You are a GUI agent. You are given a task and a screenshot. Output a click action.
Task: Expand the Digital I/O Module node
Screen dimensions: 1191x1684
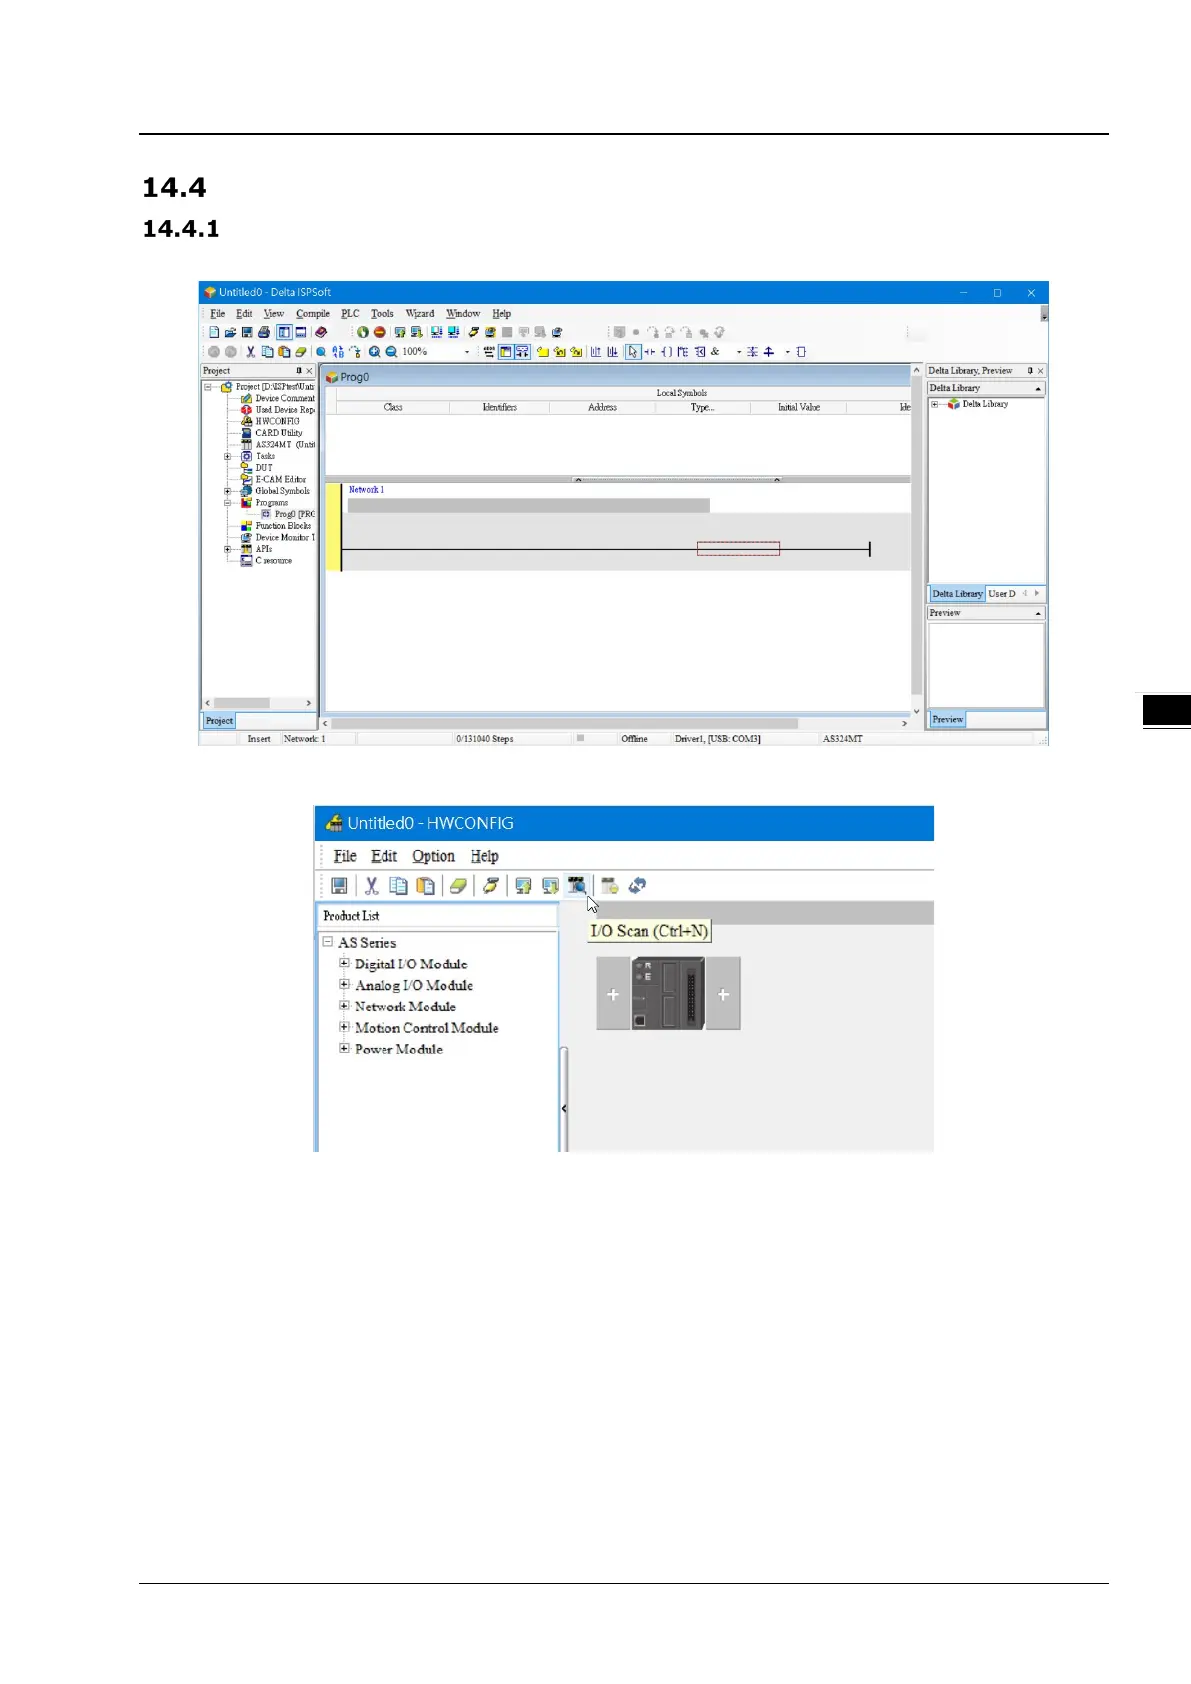pyautogui.click(x=344, y=963)
